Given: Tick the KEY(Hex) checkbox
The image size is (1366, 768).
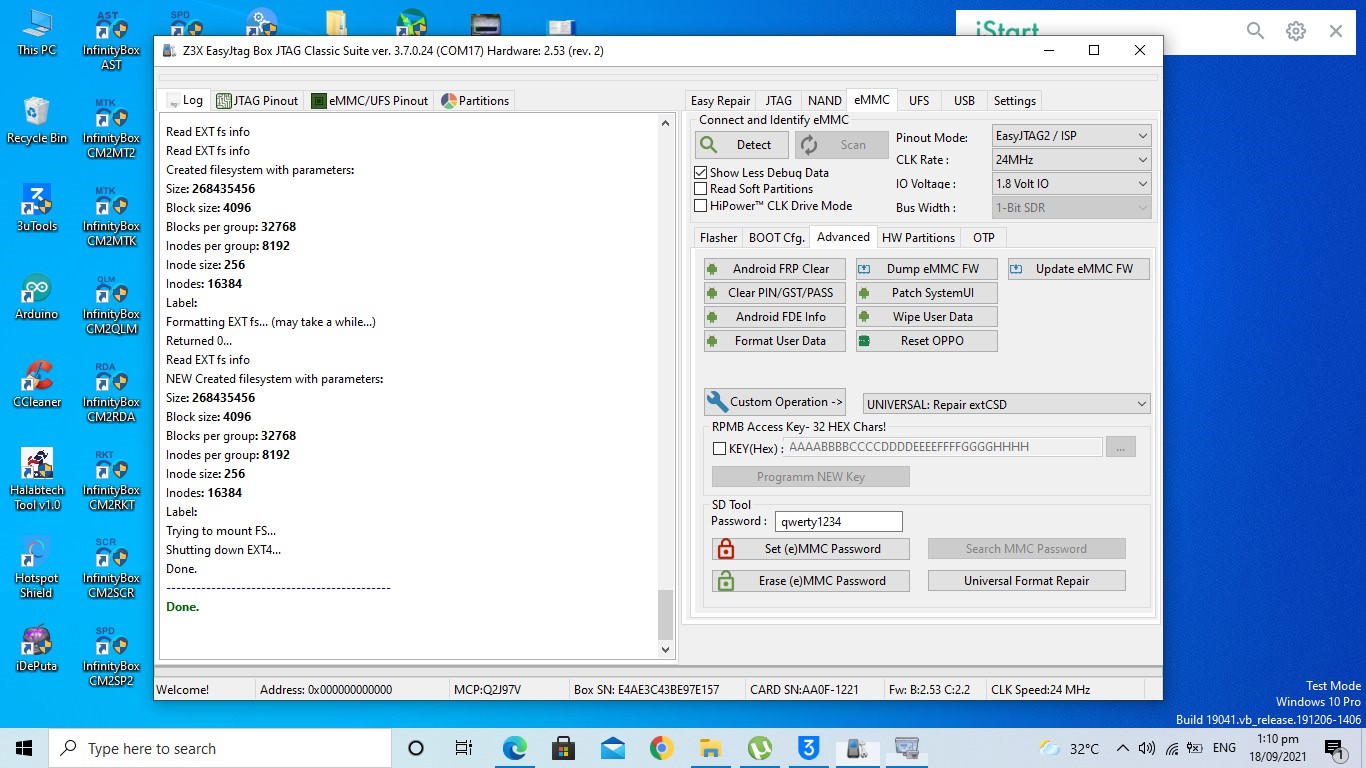Looking at the screenshot, I should tap(719, 448).
